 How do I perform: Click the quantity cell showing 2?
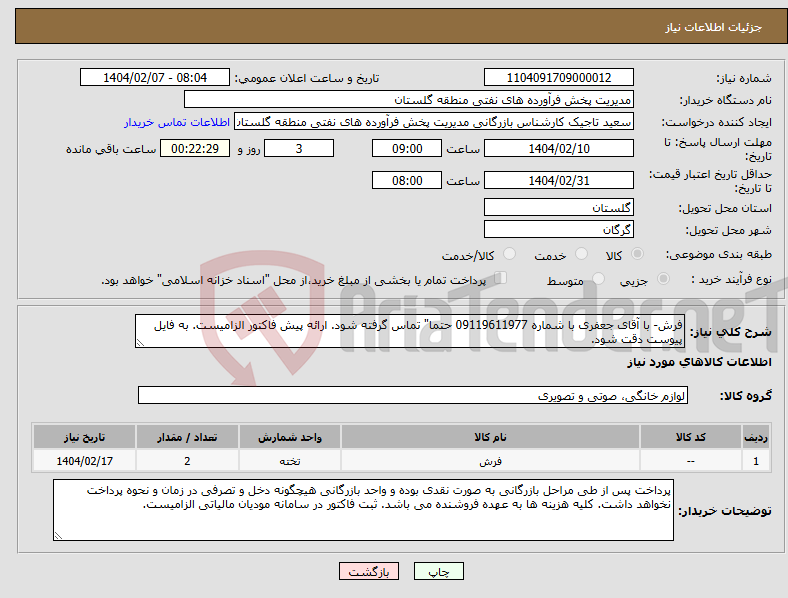(187, 461)
